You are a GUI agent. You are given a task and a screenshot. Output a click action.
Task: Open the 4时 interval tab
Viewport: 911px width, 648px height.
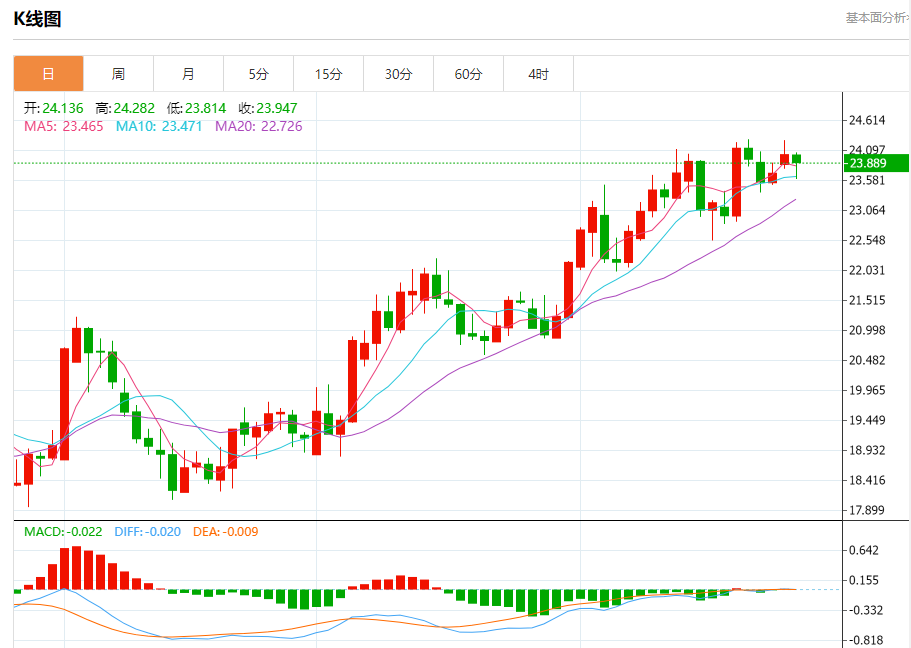coord(539,74)
